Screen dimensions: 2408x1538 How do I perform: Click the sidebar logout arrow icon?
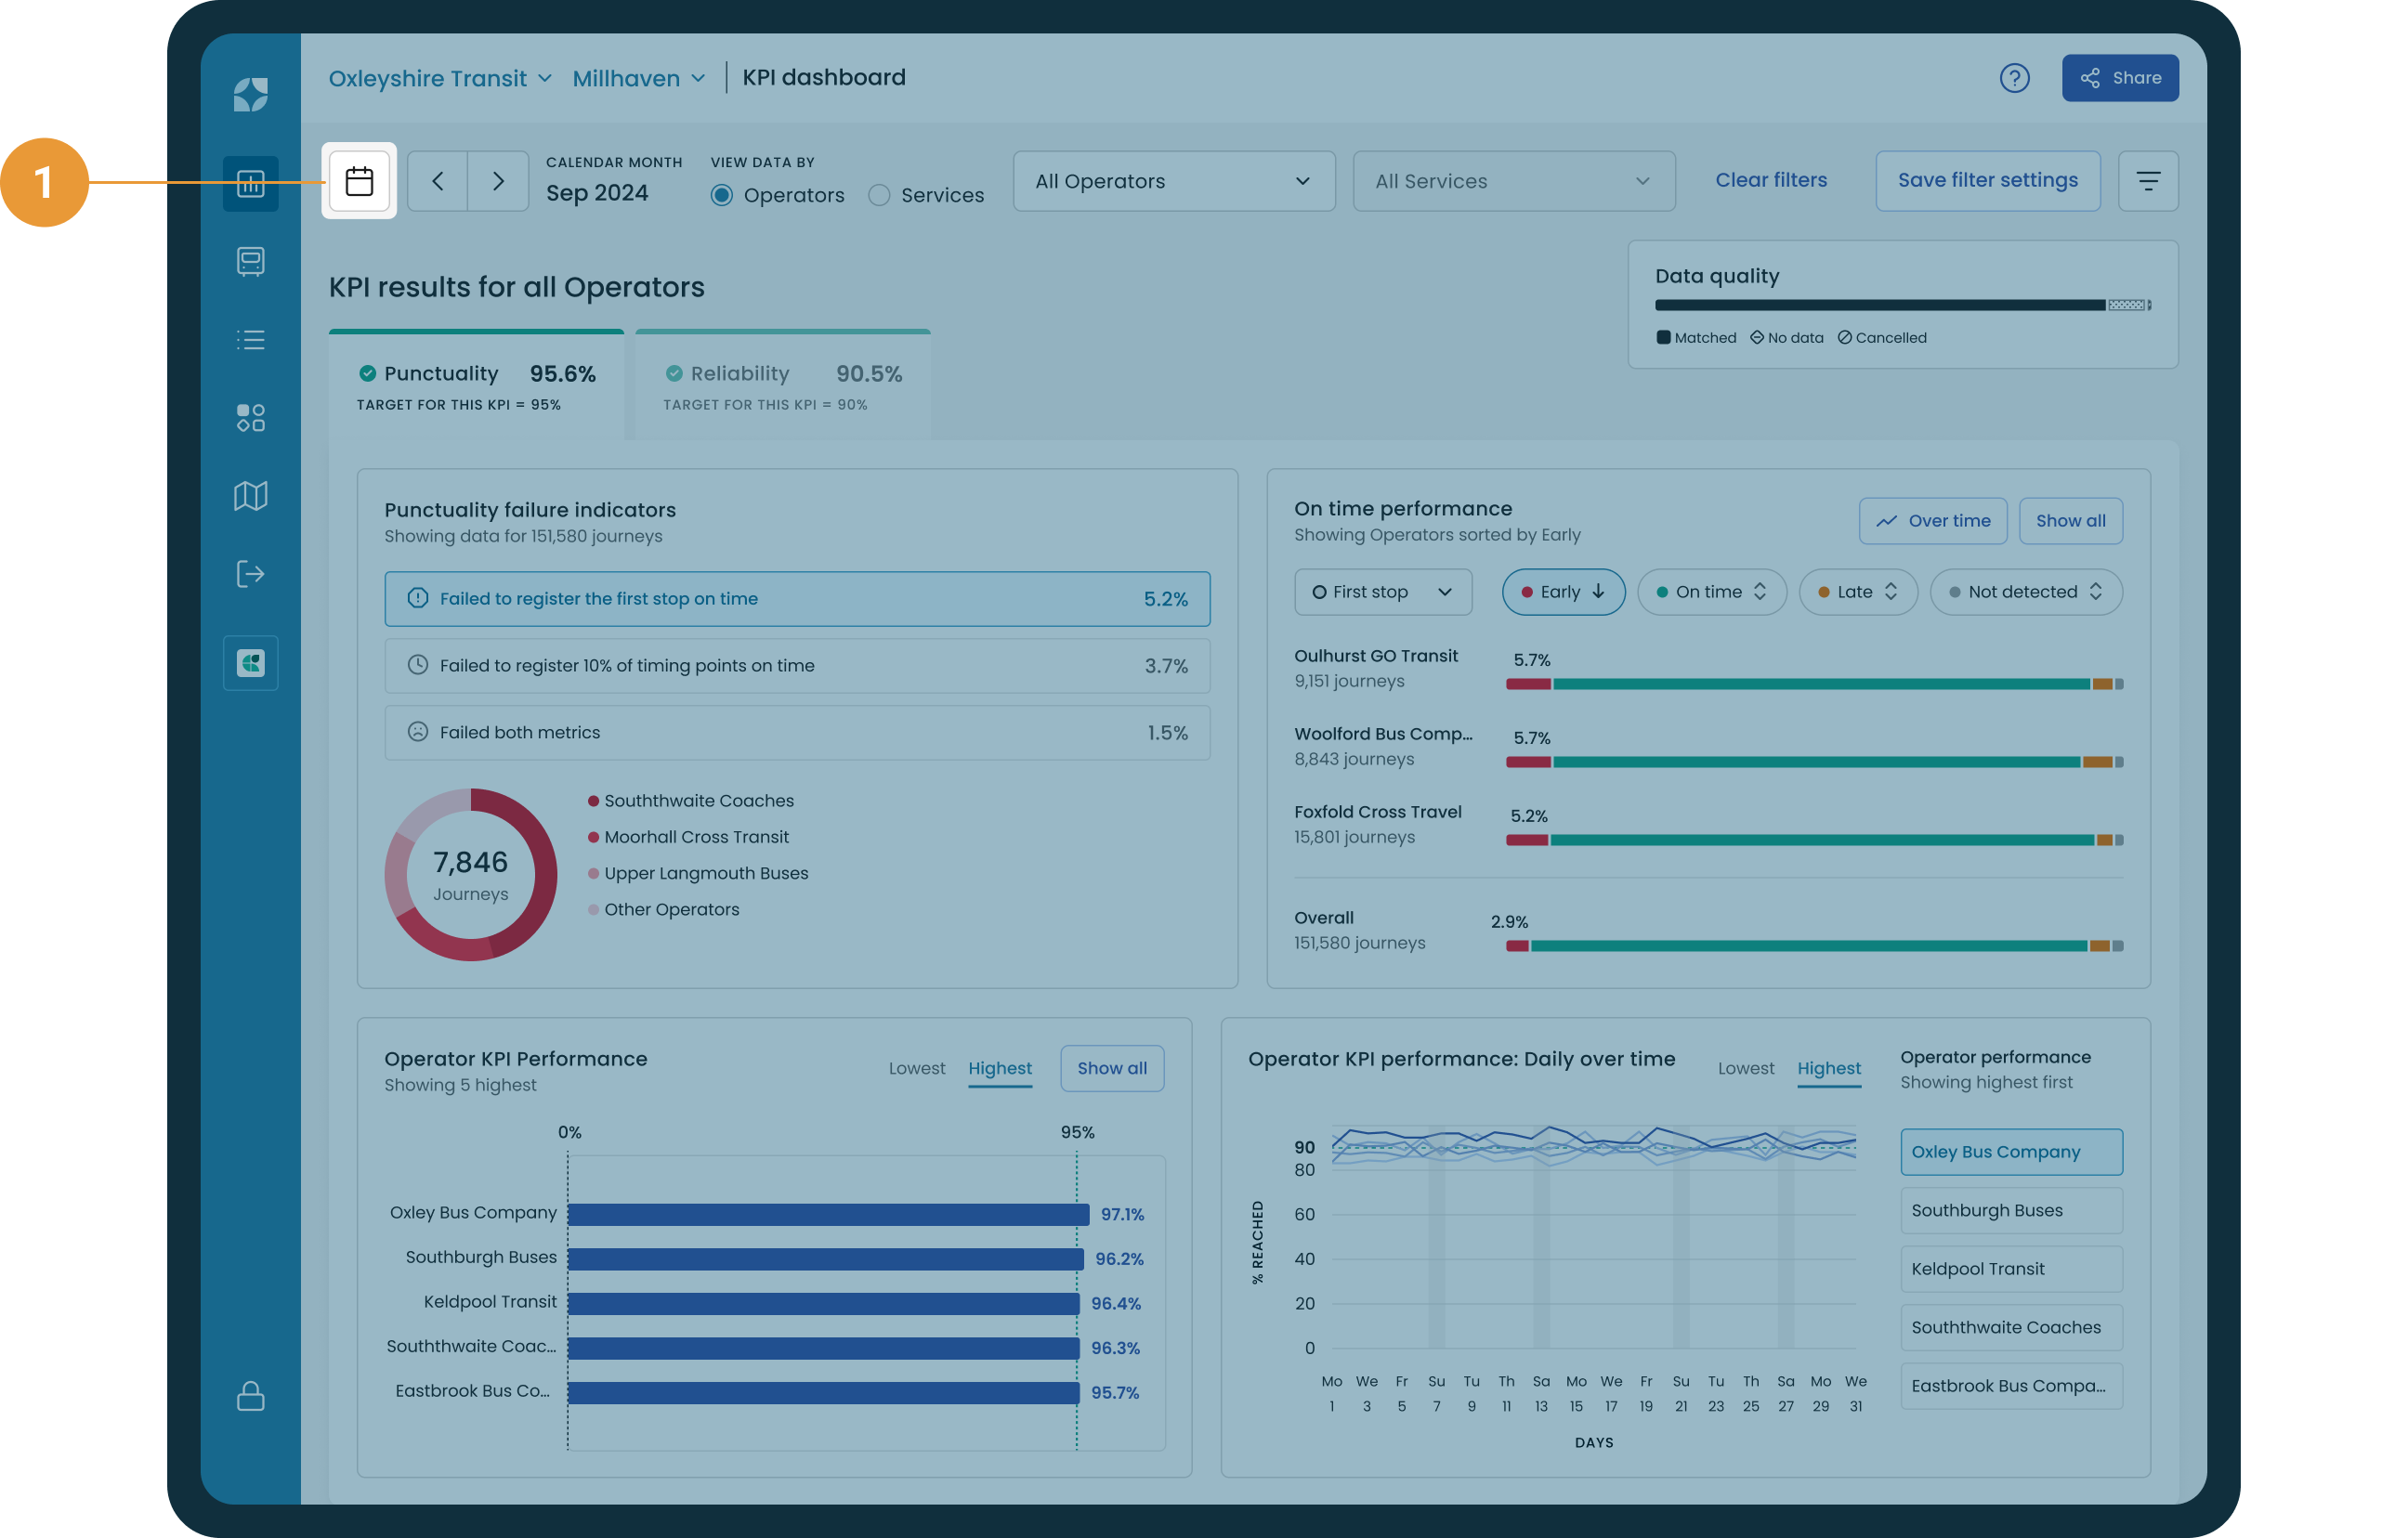pyautogui.click(x=250, y=574)
